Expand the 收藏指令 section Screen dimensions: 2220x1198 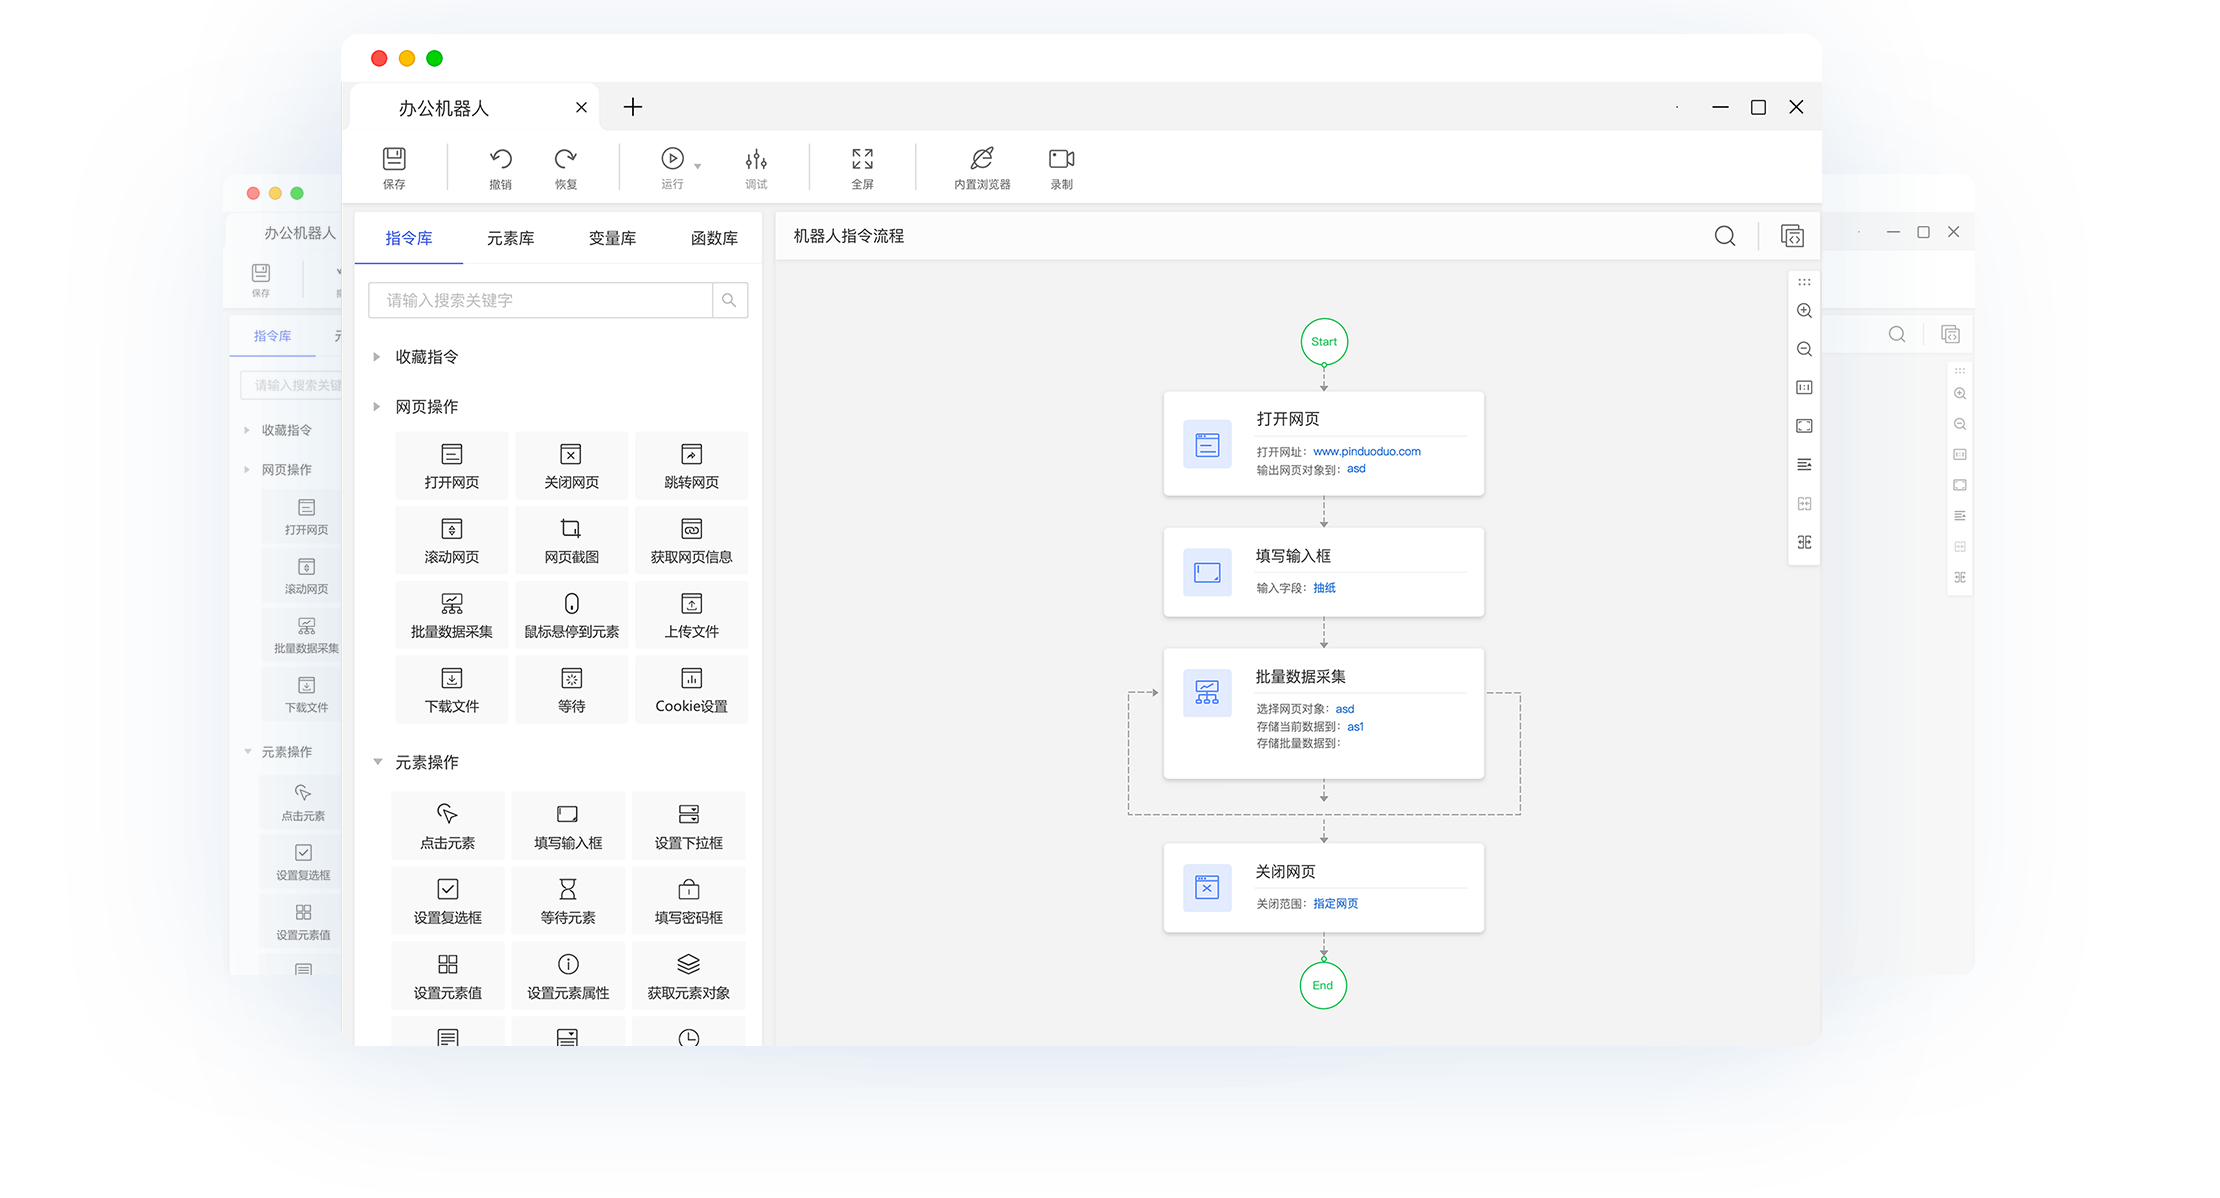click(x=377, y=357)
